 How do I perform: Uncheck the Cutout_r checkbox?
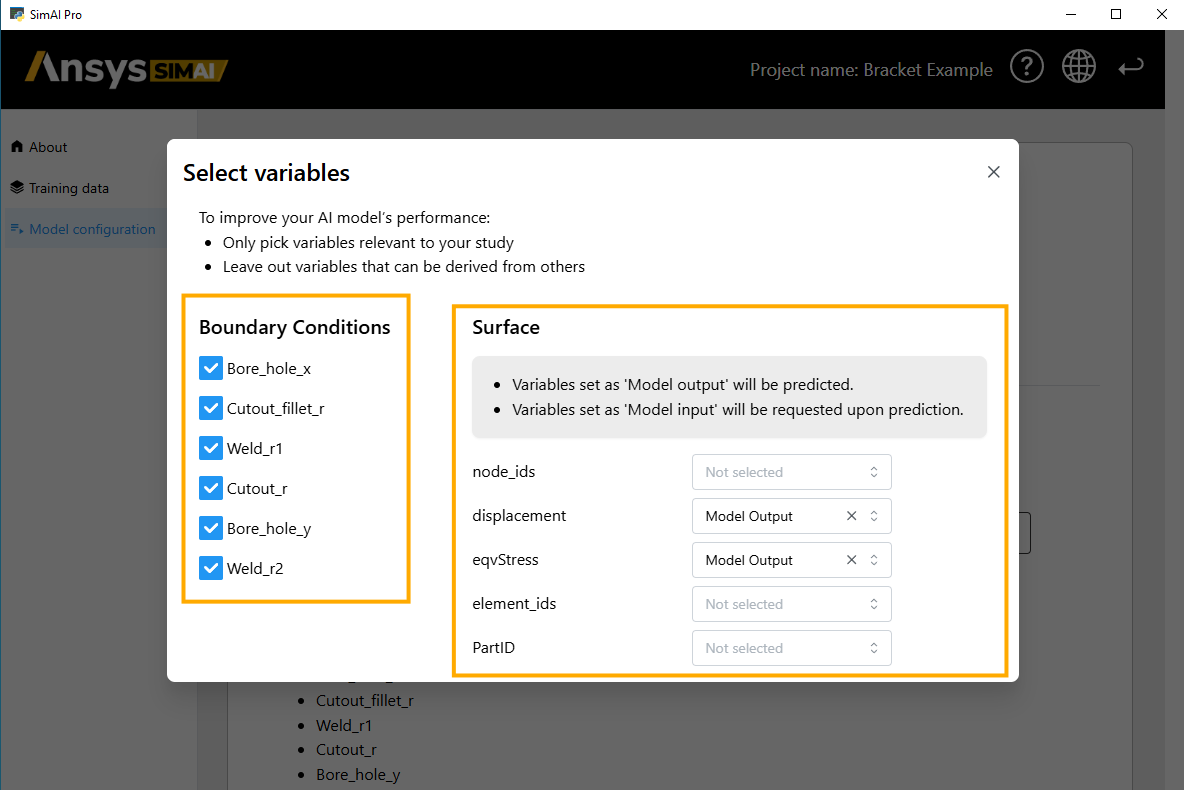(210, 488)
